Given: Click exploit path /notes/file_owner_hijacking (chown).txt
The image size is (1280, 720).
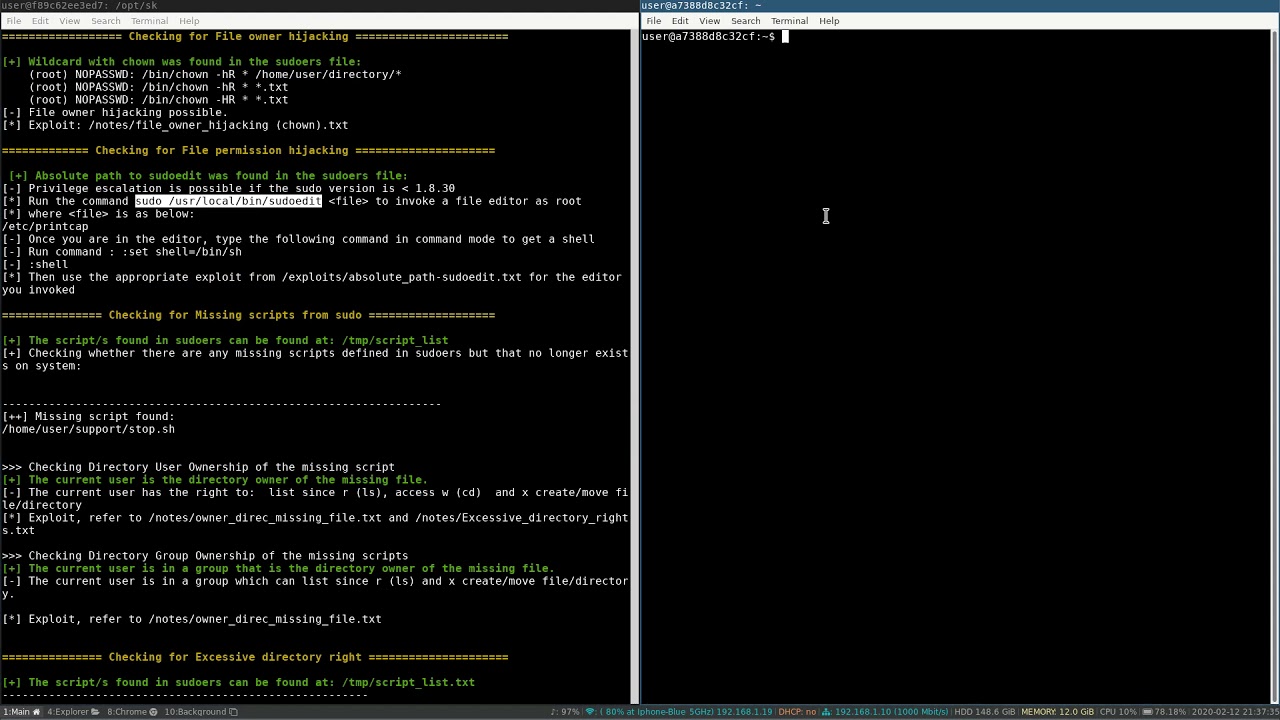Looking at the screenshot, I should coord(218,126).
